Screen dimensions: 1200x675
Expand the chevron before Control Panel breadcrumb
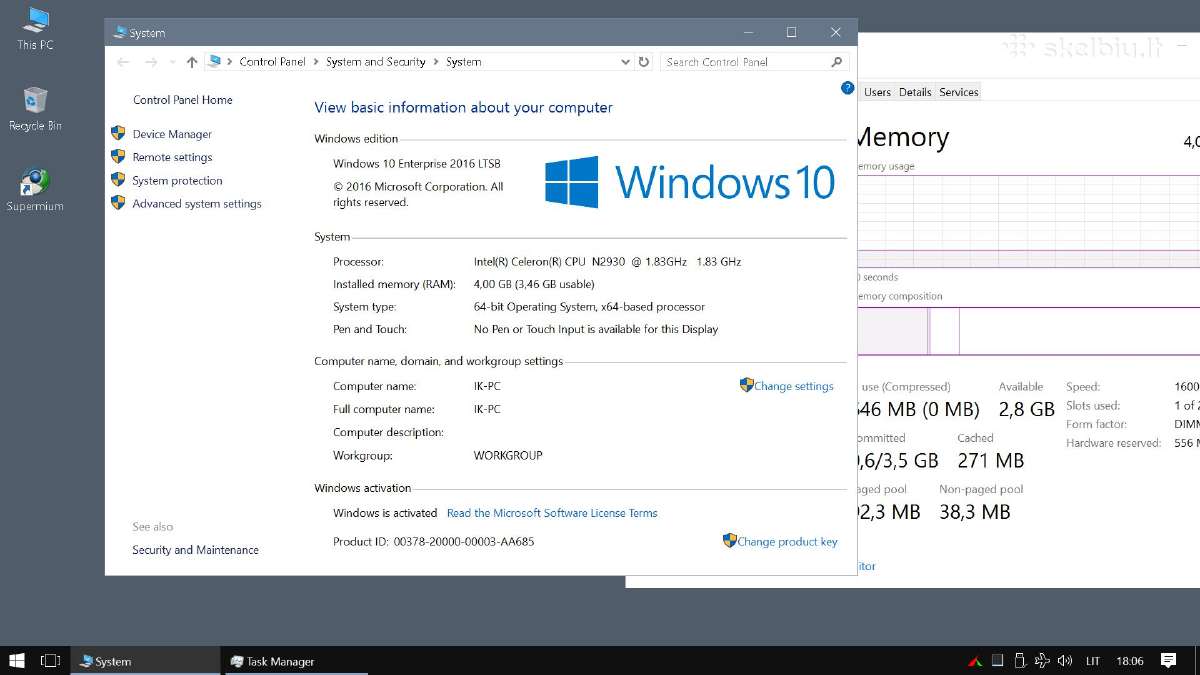230,62
